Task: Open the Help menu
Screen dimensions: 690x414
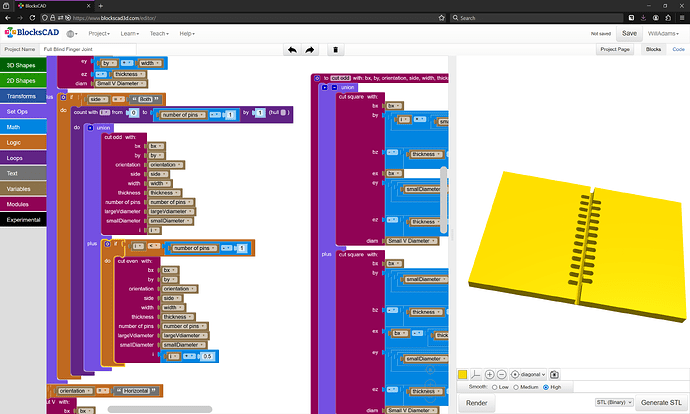Action: 187,33
